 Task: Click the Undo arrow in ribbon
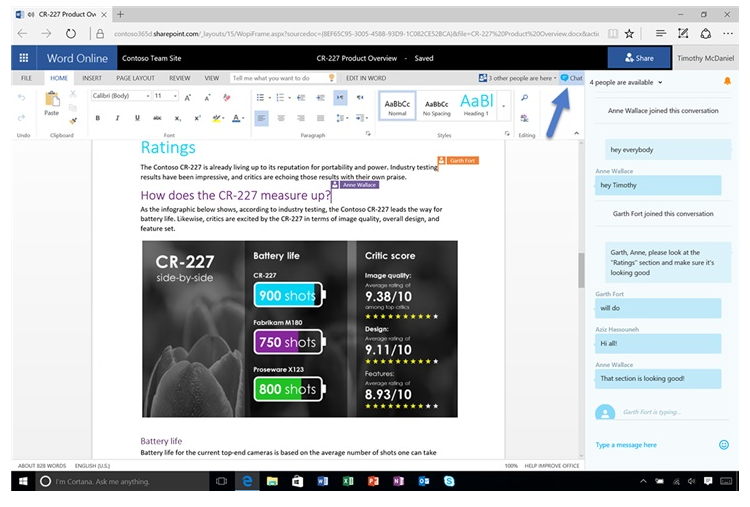point(22,98)
